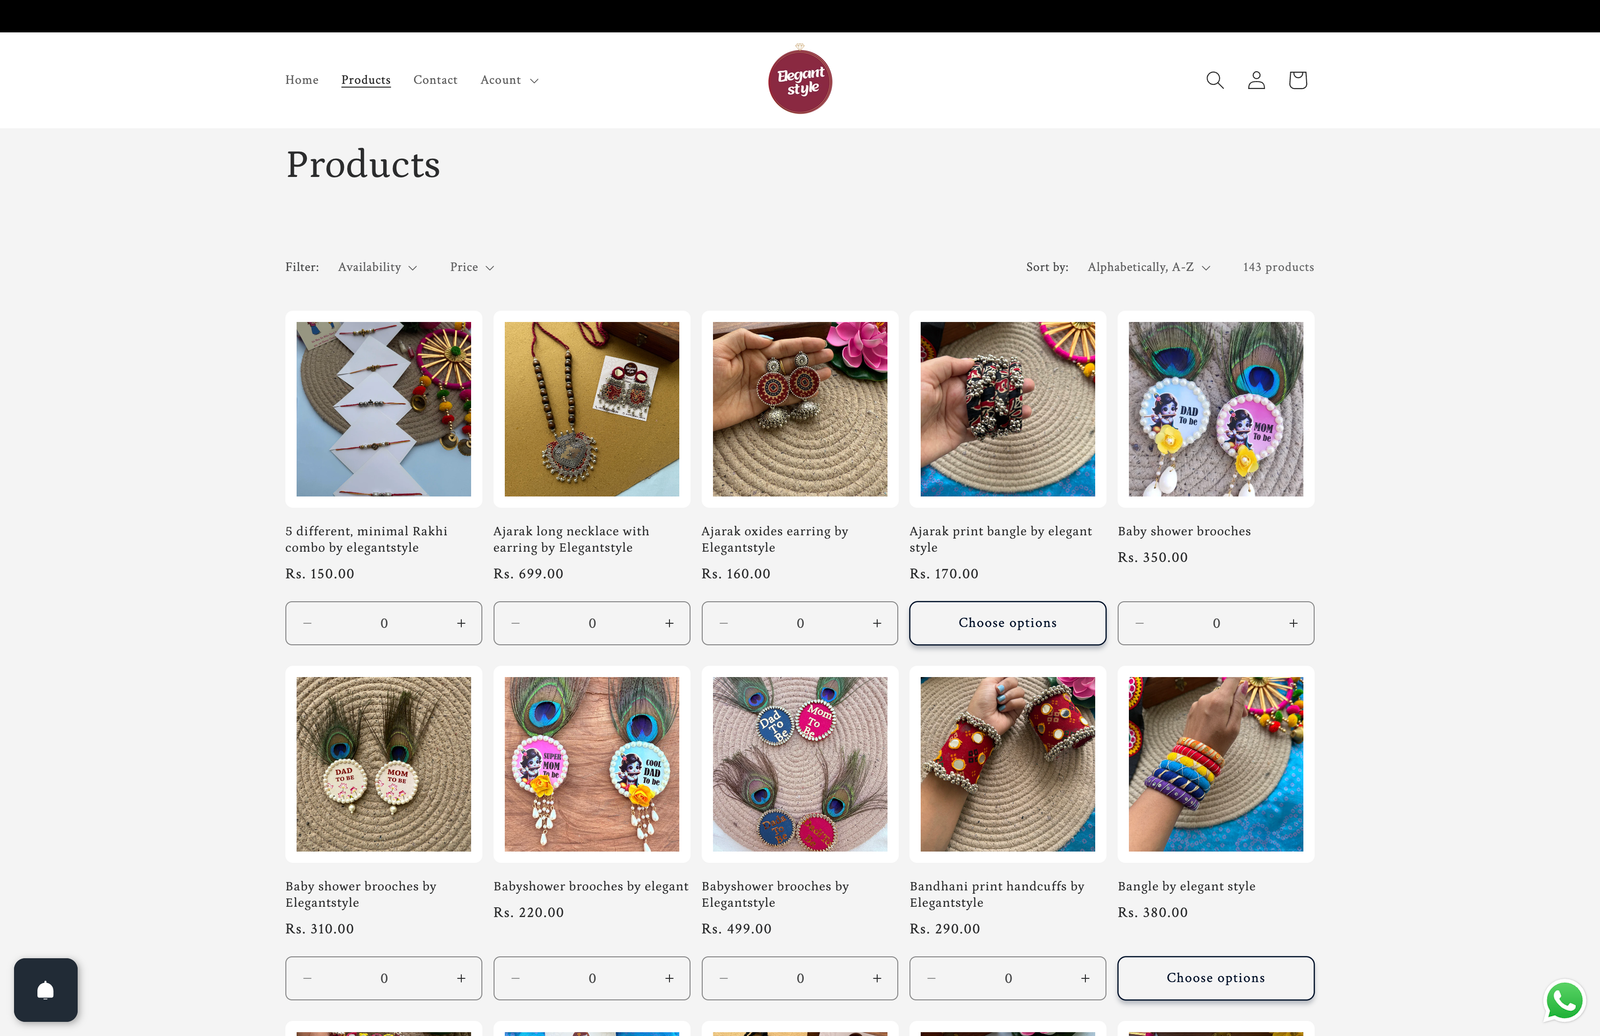
Task: Decrease quantity for 5 different minimal Rakhi combo
Action: 307,623
